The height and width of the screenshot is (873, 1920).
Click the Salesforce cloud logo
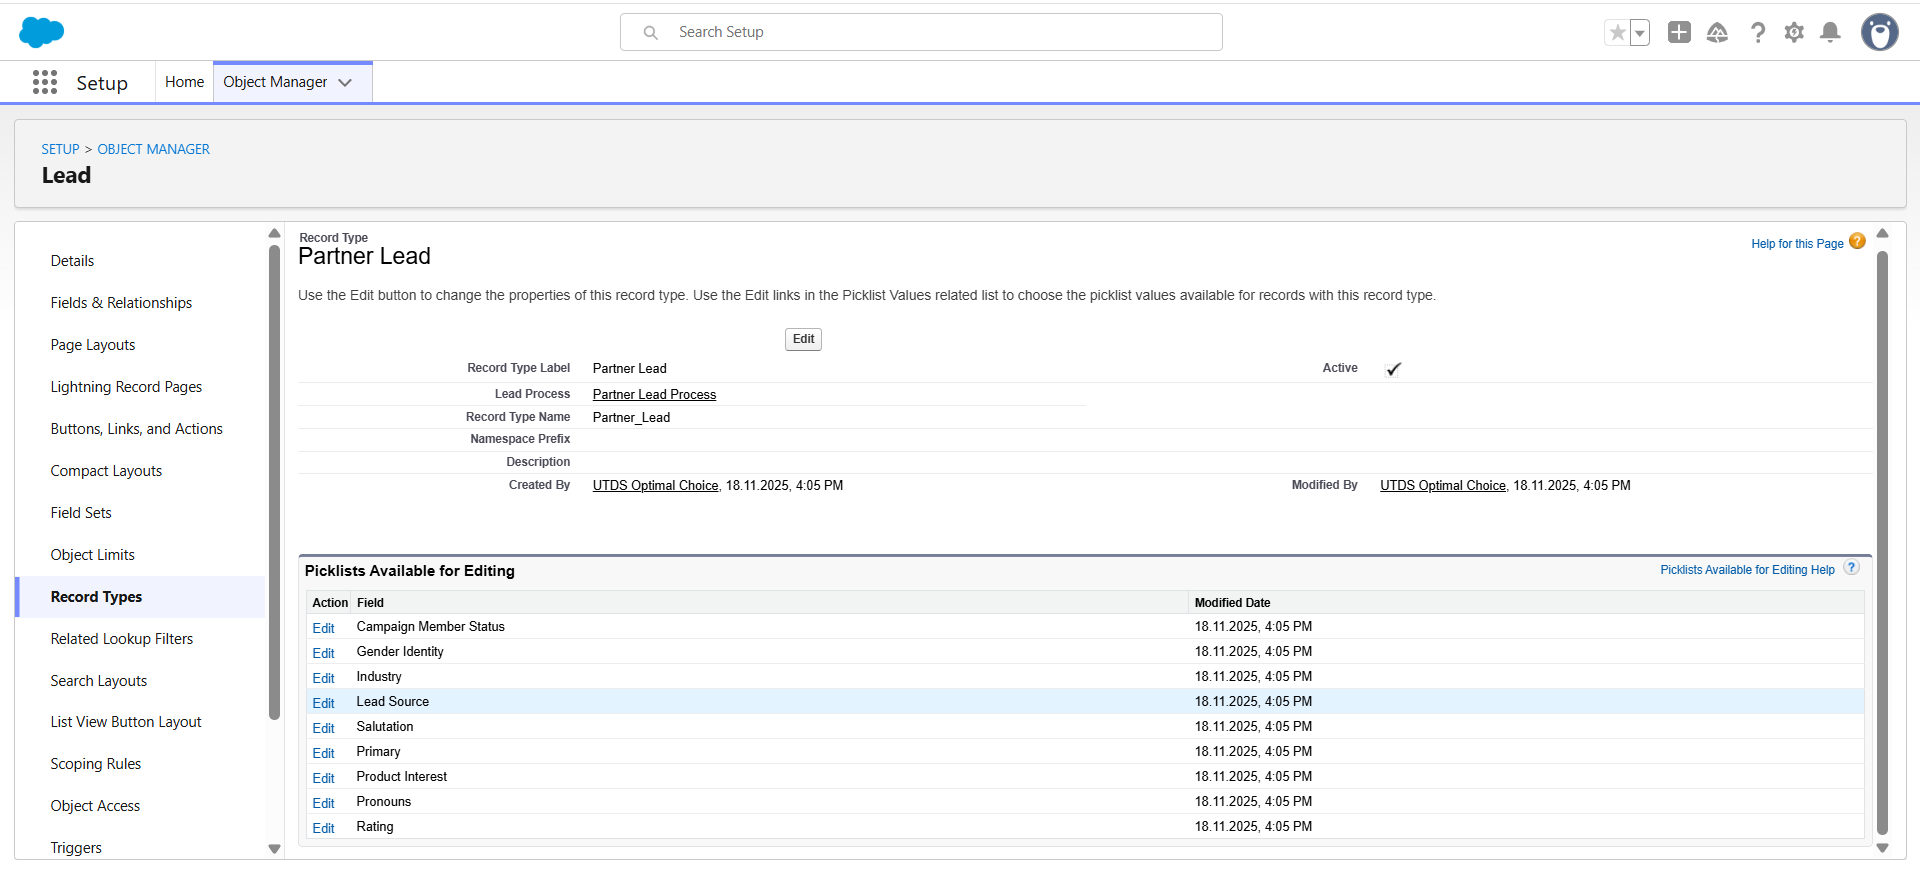coord(41,32)
